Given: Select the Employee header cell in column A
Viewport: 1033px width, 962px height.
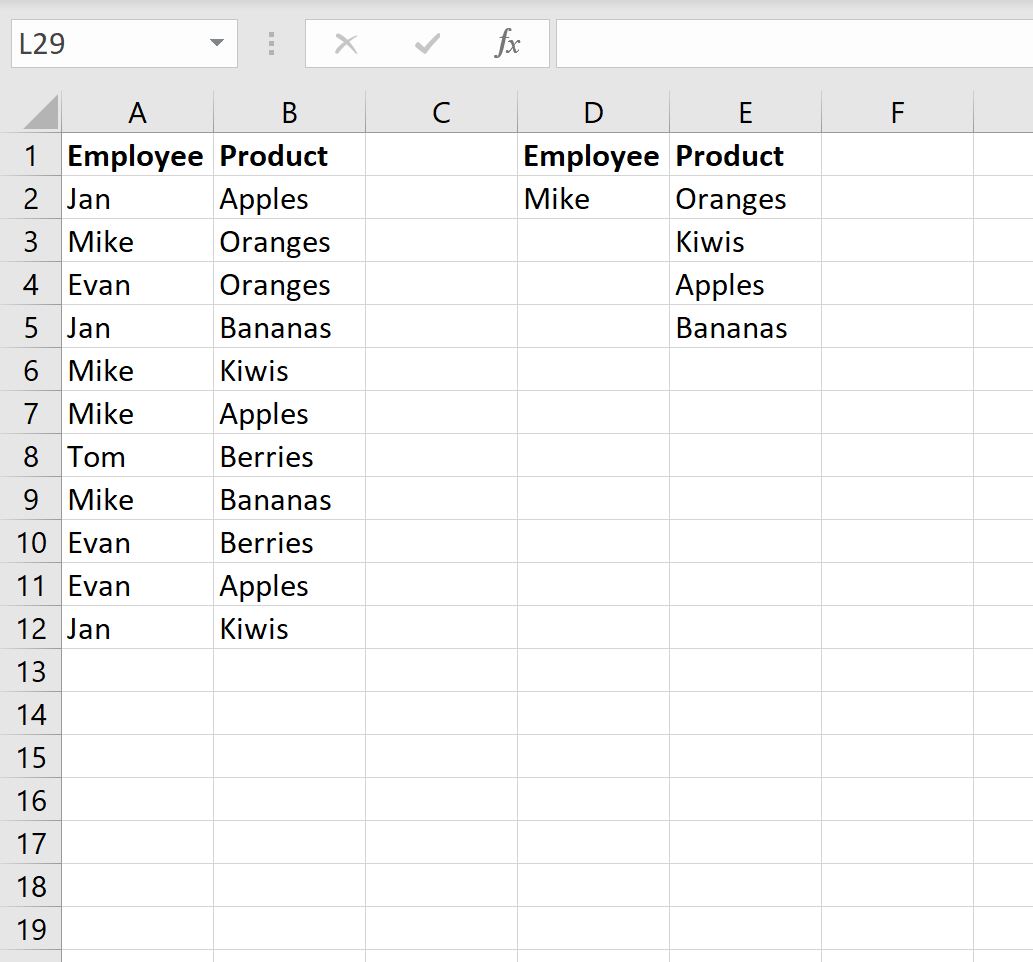Looking at the screenshot, I should coord(137,155).
